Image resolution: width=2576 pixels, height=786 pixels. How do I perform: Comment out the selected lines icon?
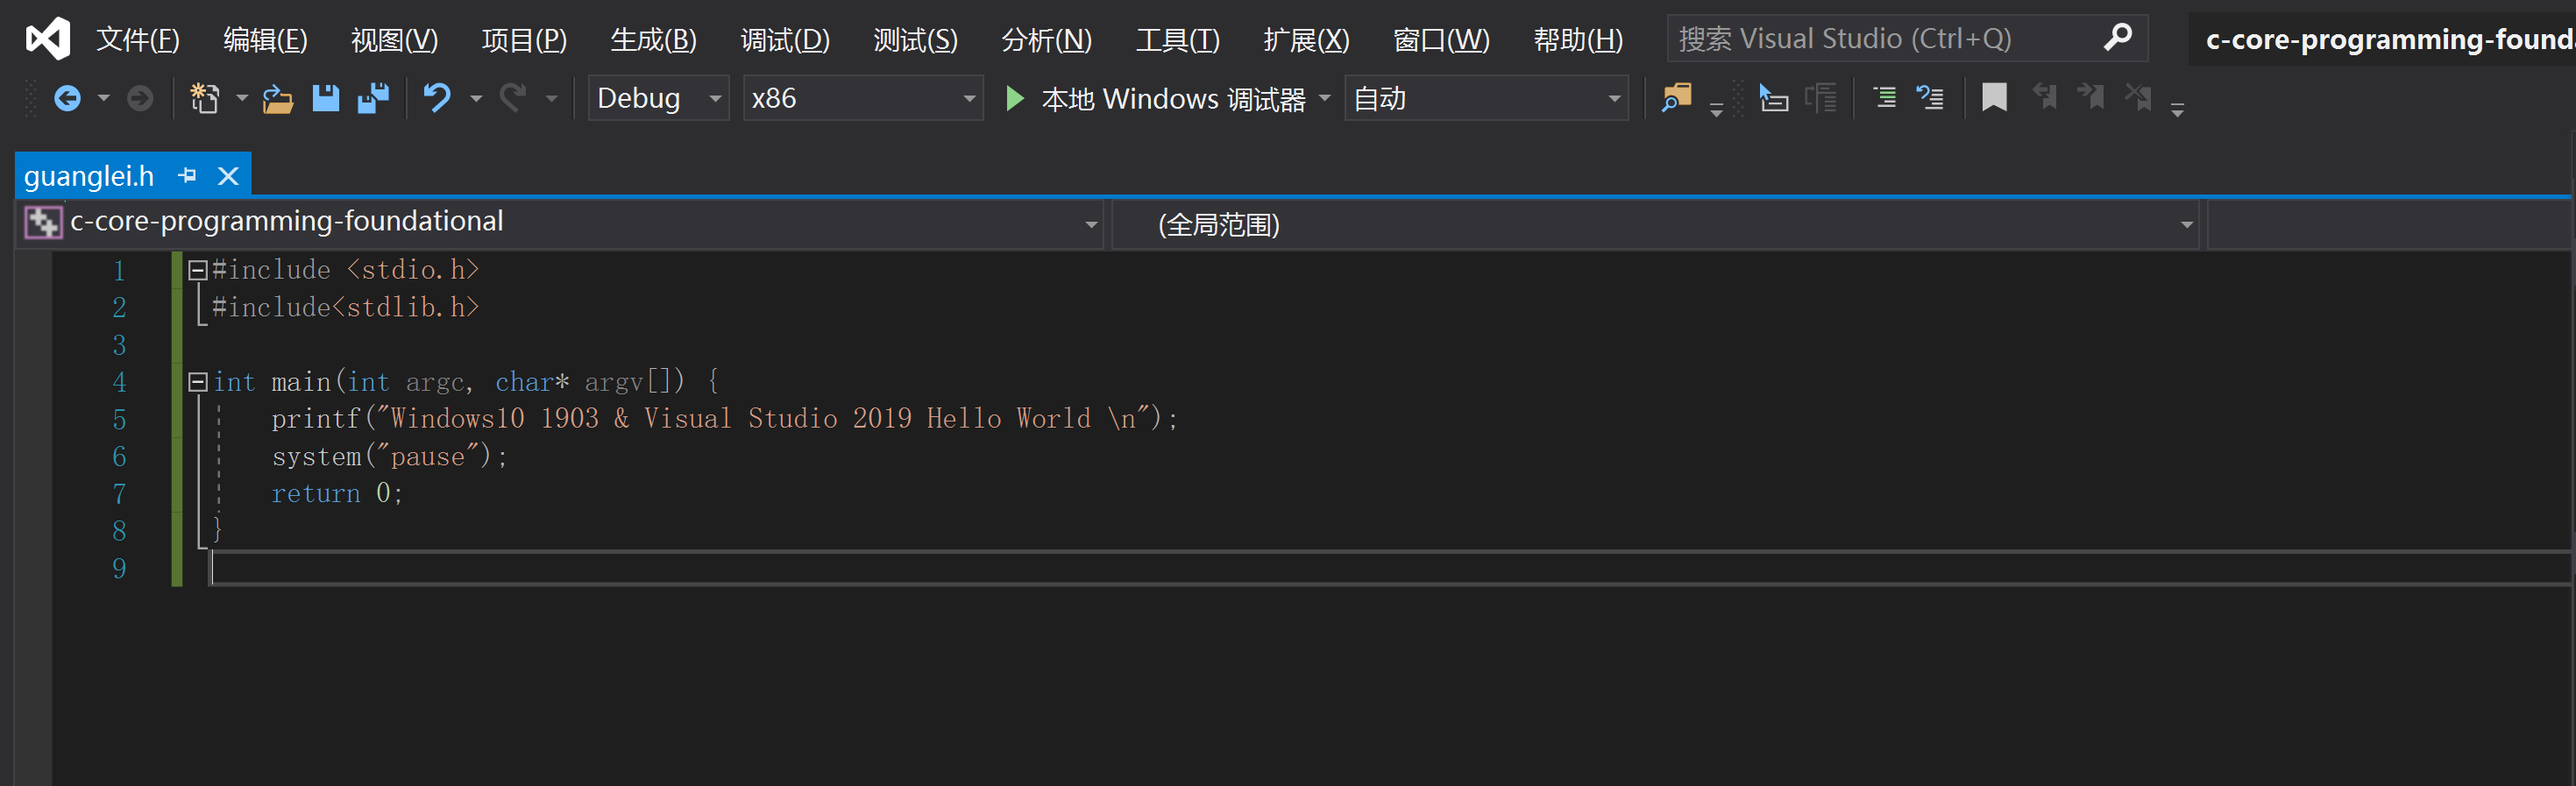pos(1884,98)
